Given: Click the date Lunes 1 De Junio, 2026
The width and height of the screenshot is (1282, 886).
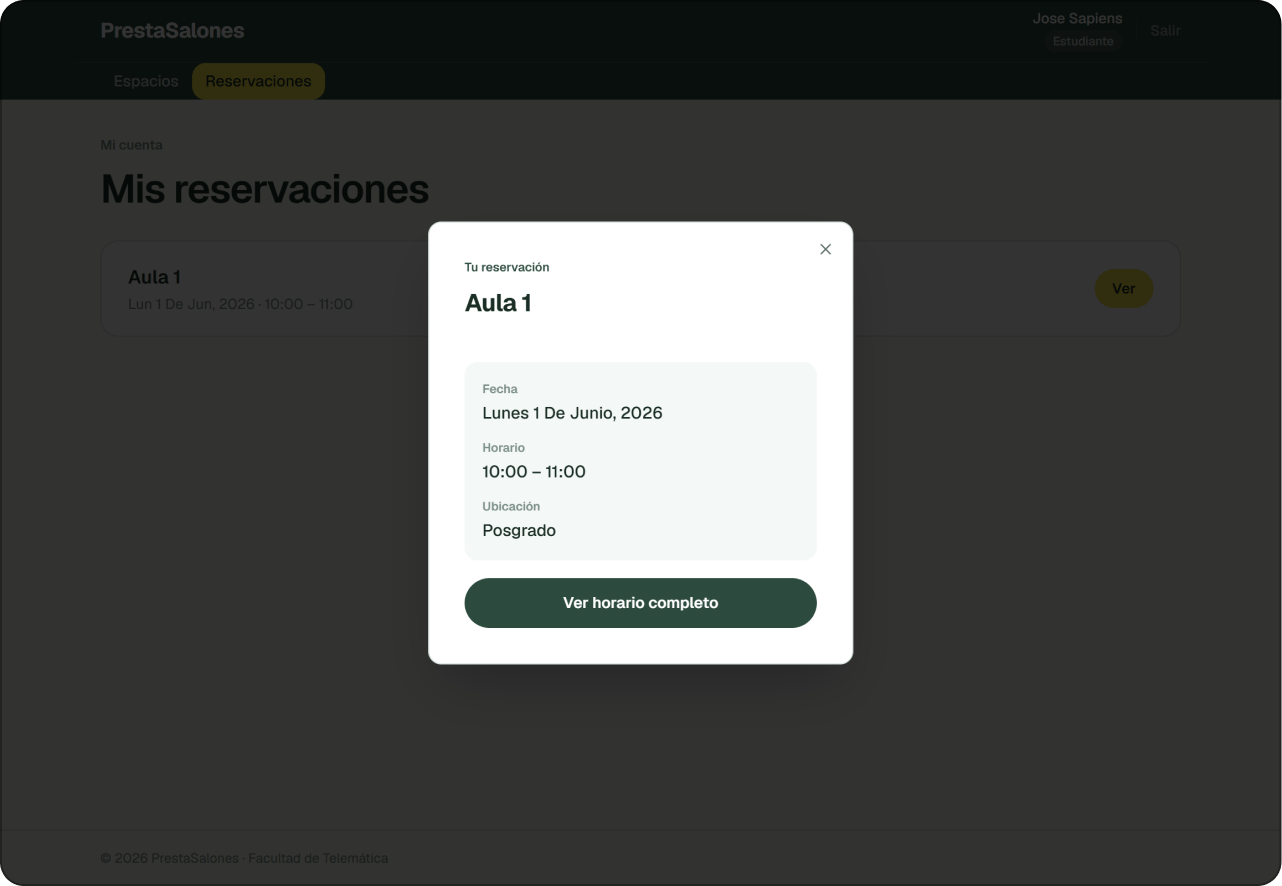Looking at the screenshot, I should point(572,413).
